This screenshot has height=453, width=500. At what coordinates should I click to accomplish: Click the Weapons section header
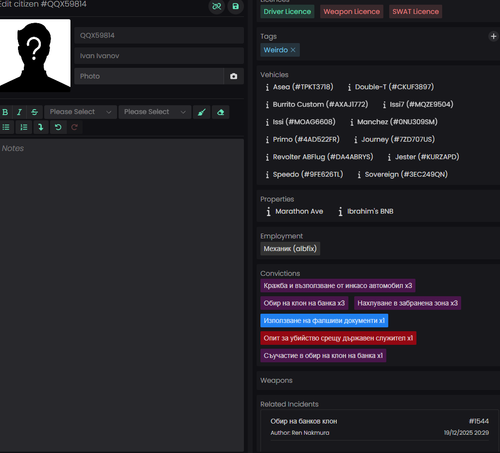click(x=276, y=380)
